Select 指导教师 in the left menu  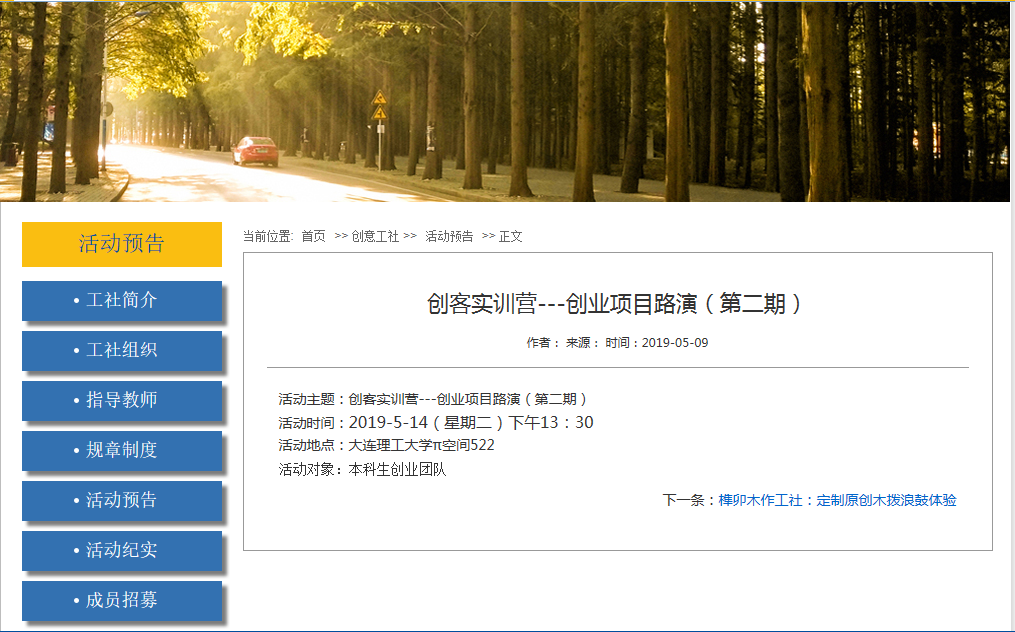click(x=121, y=400)
